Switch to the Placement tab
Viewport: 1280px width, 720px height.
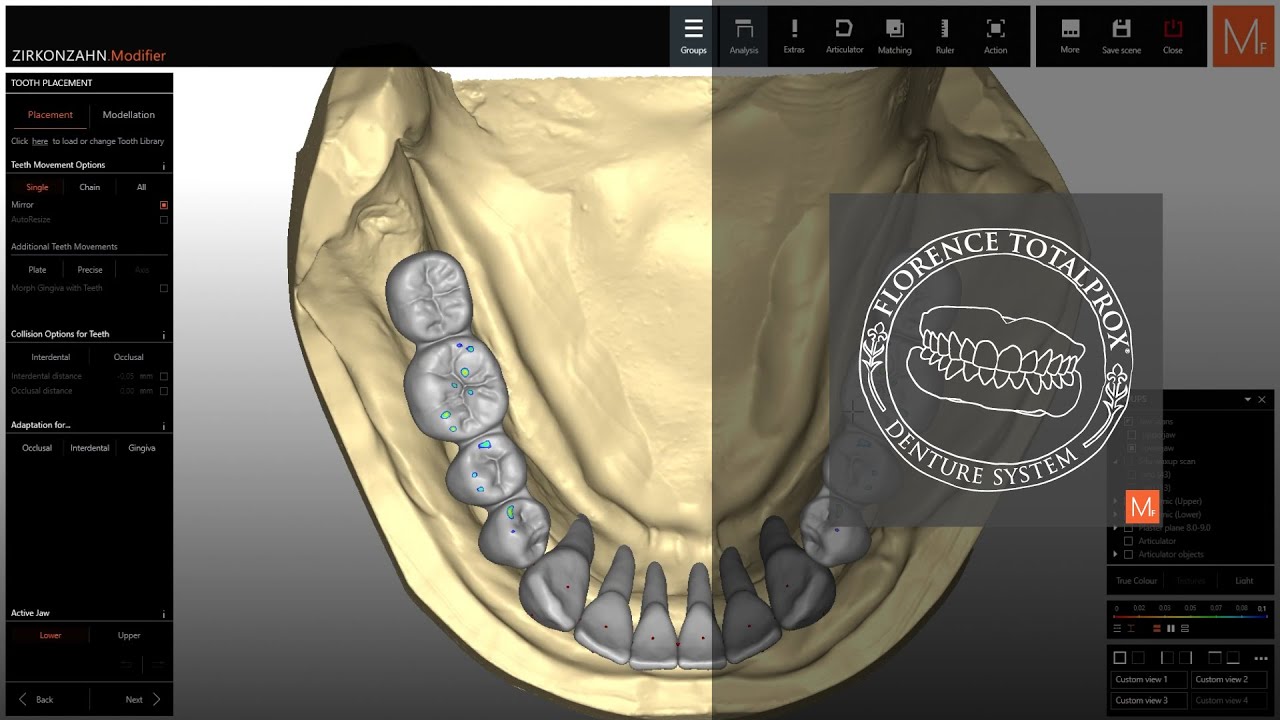coord(50,115)
